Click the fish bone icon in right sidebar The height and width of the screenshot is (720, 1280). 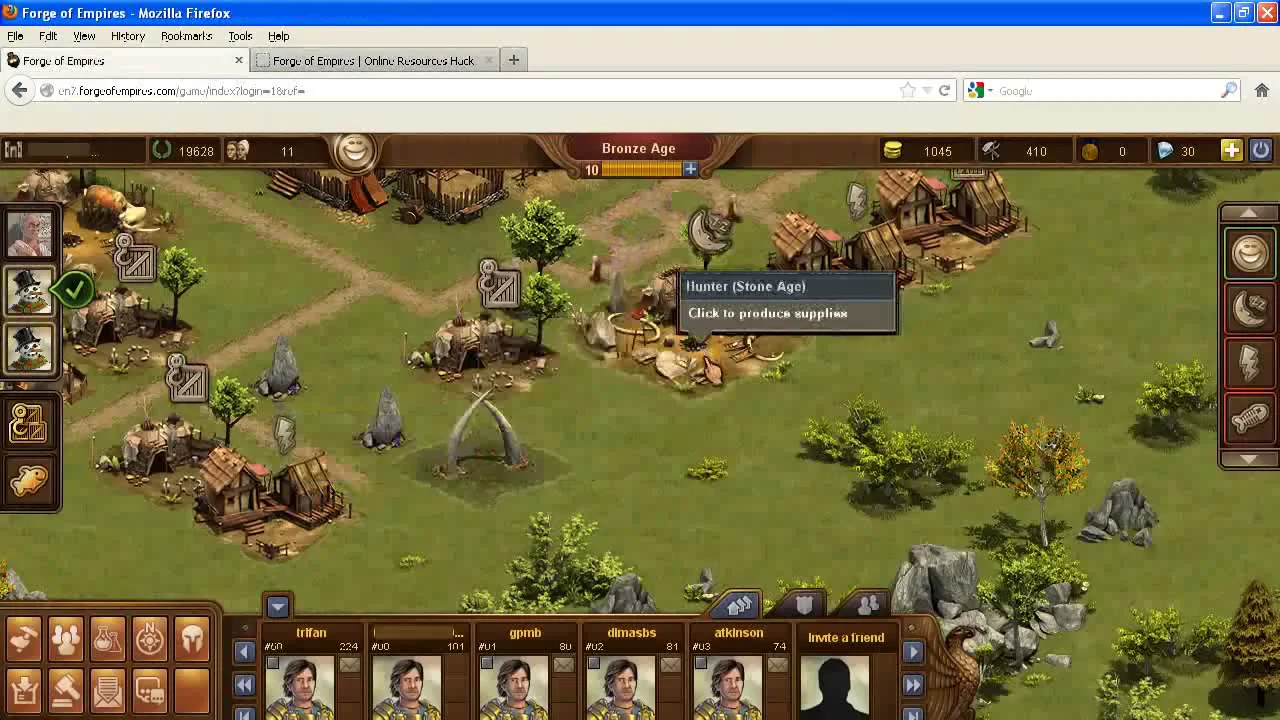[x=1249, y=419]
